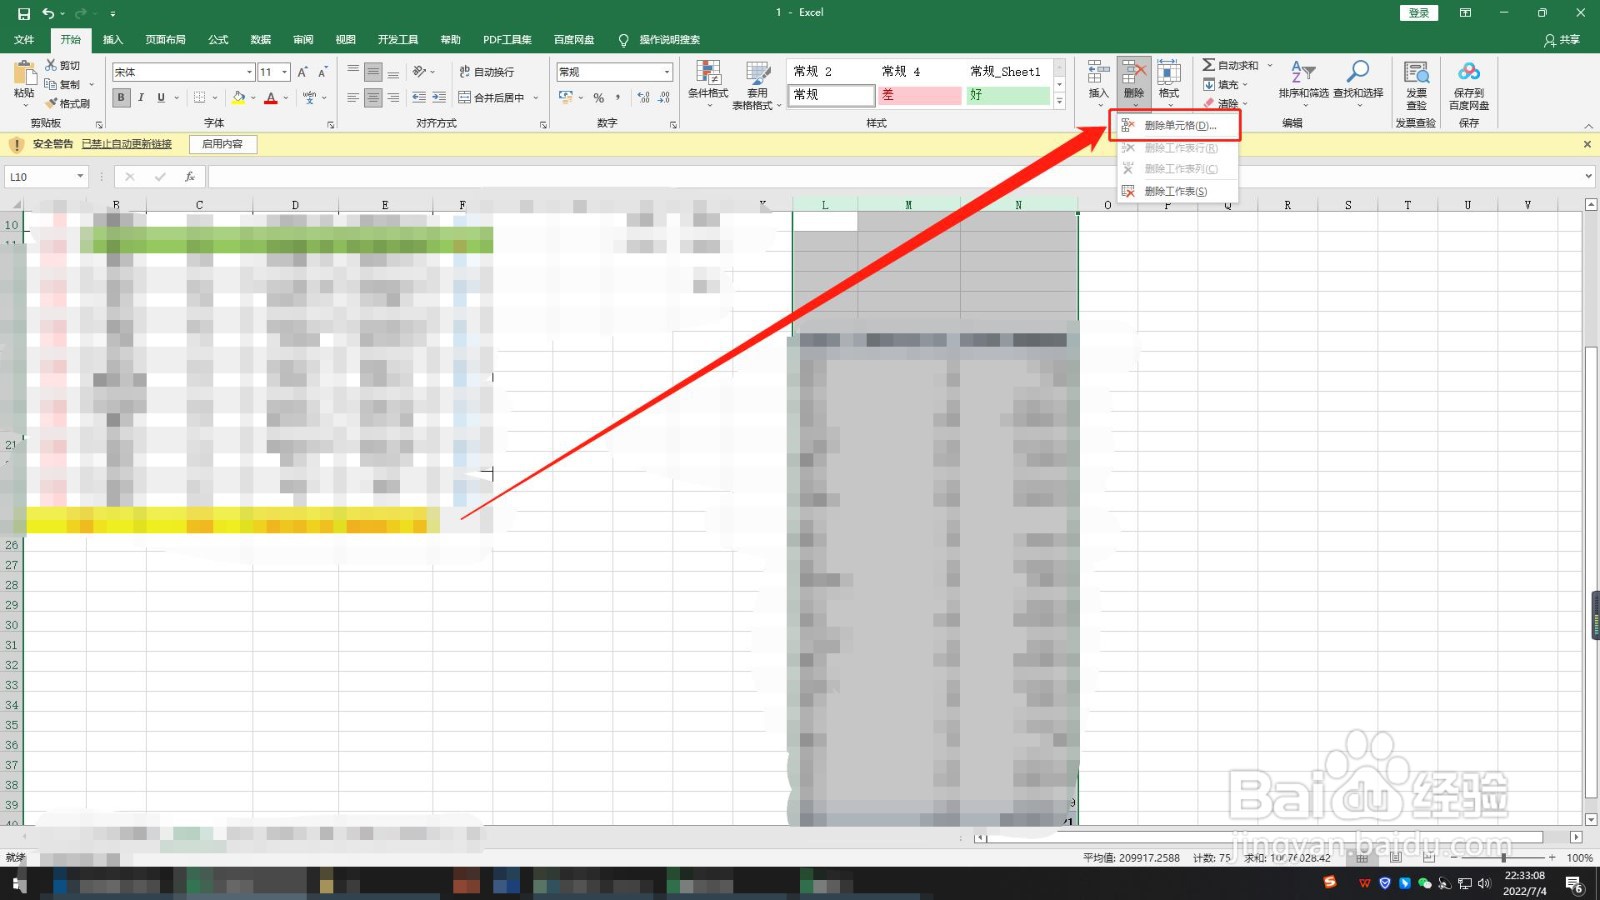Click Enable Content (启用内容) button
Screen dimensions: 1600x900
223,144
